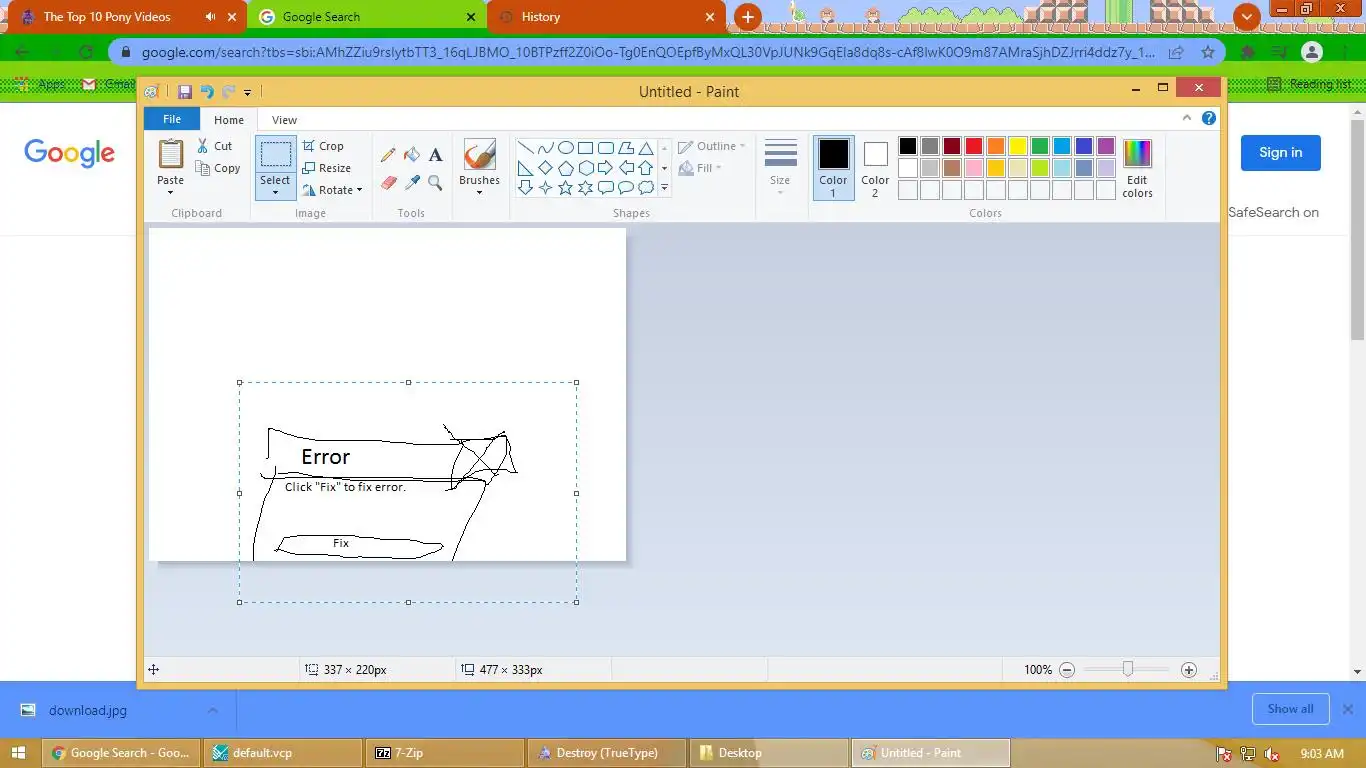Open the Edit colors dialog

point(1137,168)
